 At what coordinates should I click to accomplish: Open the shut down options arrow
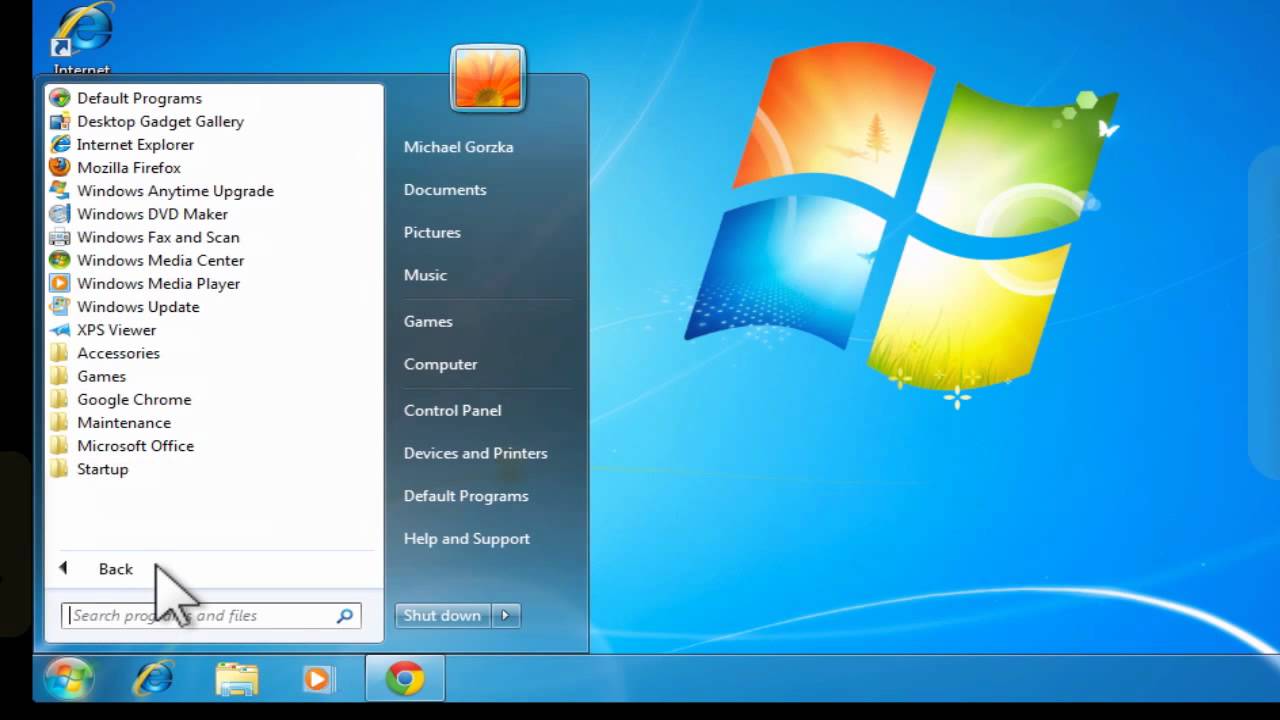(505, 615)
